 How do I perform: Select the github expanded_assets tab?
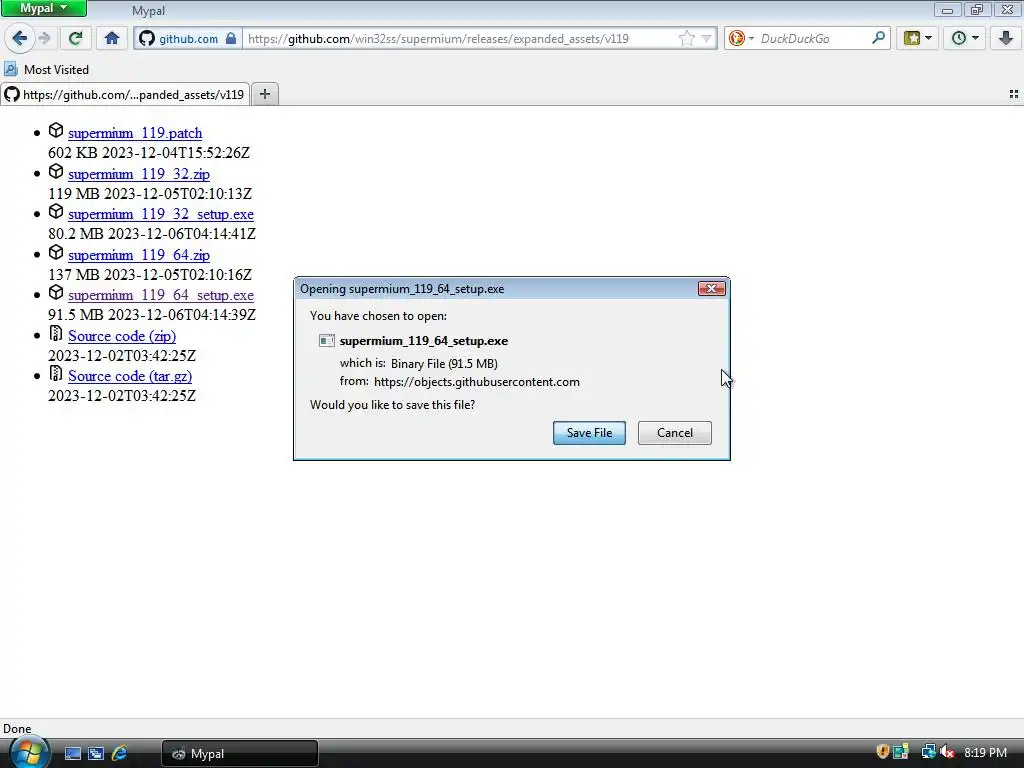[125, 95]
